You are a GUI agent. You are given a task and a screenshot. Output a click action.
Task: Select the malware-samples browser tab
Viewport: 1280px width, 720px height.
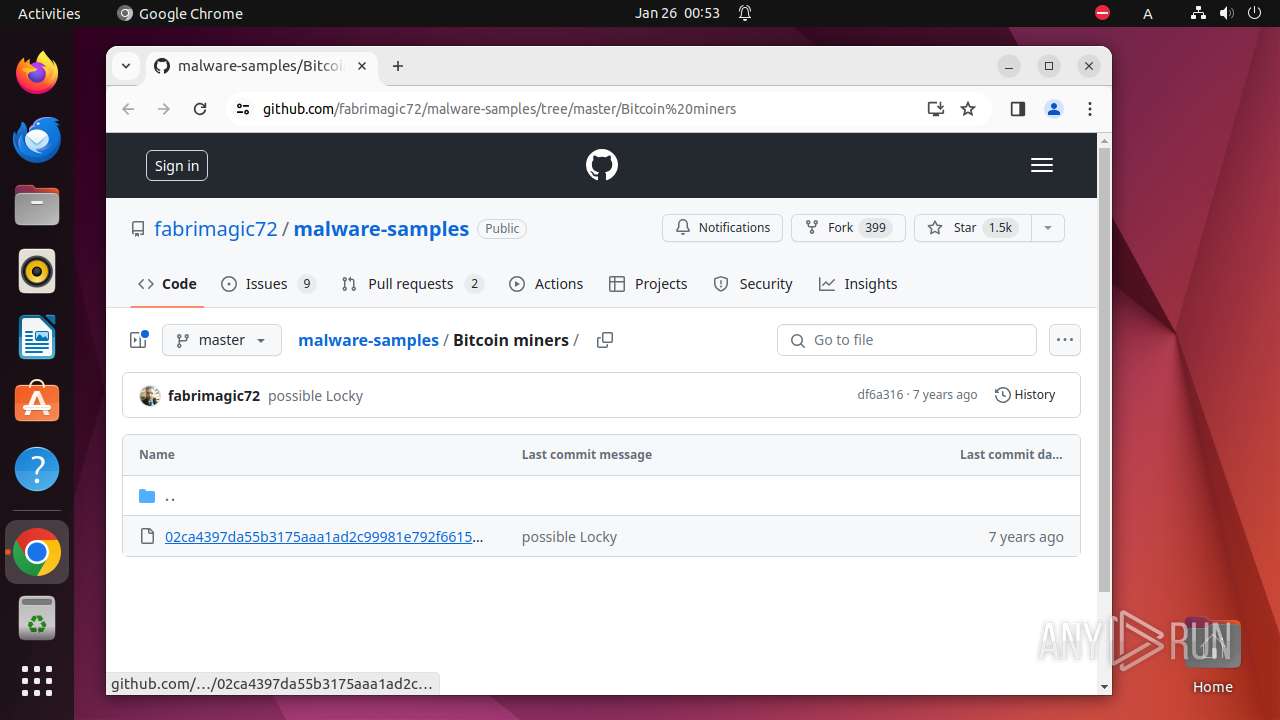(261, 66)
